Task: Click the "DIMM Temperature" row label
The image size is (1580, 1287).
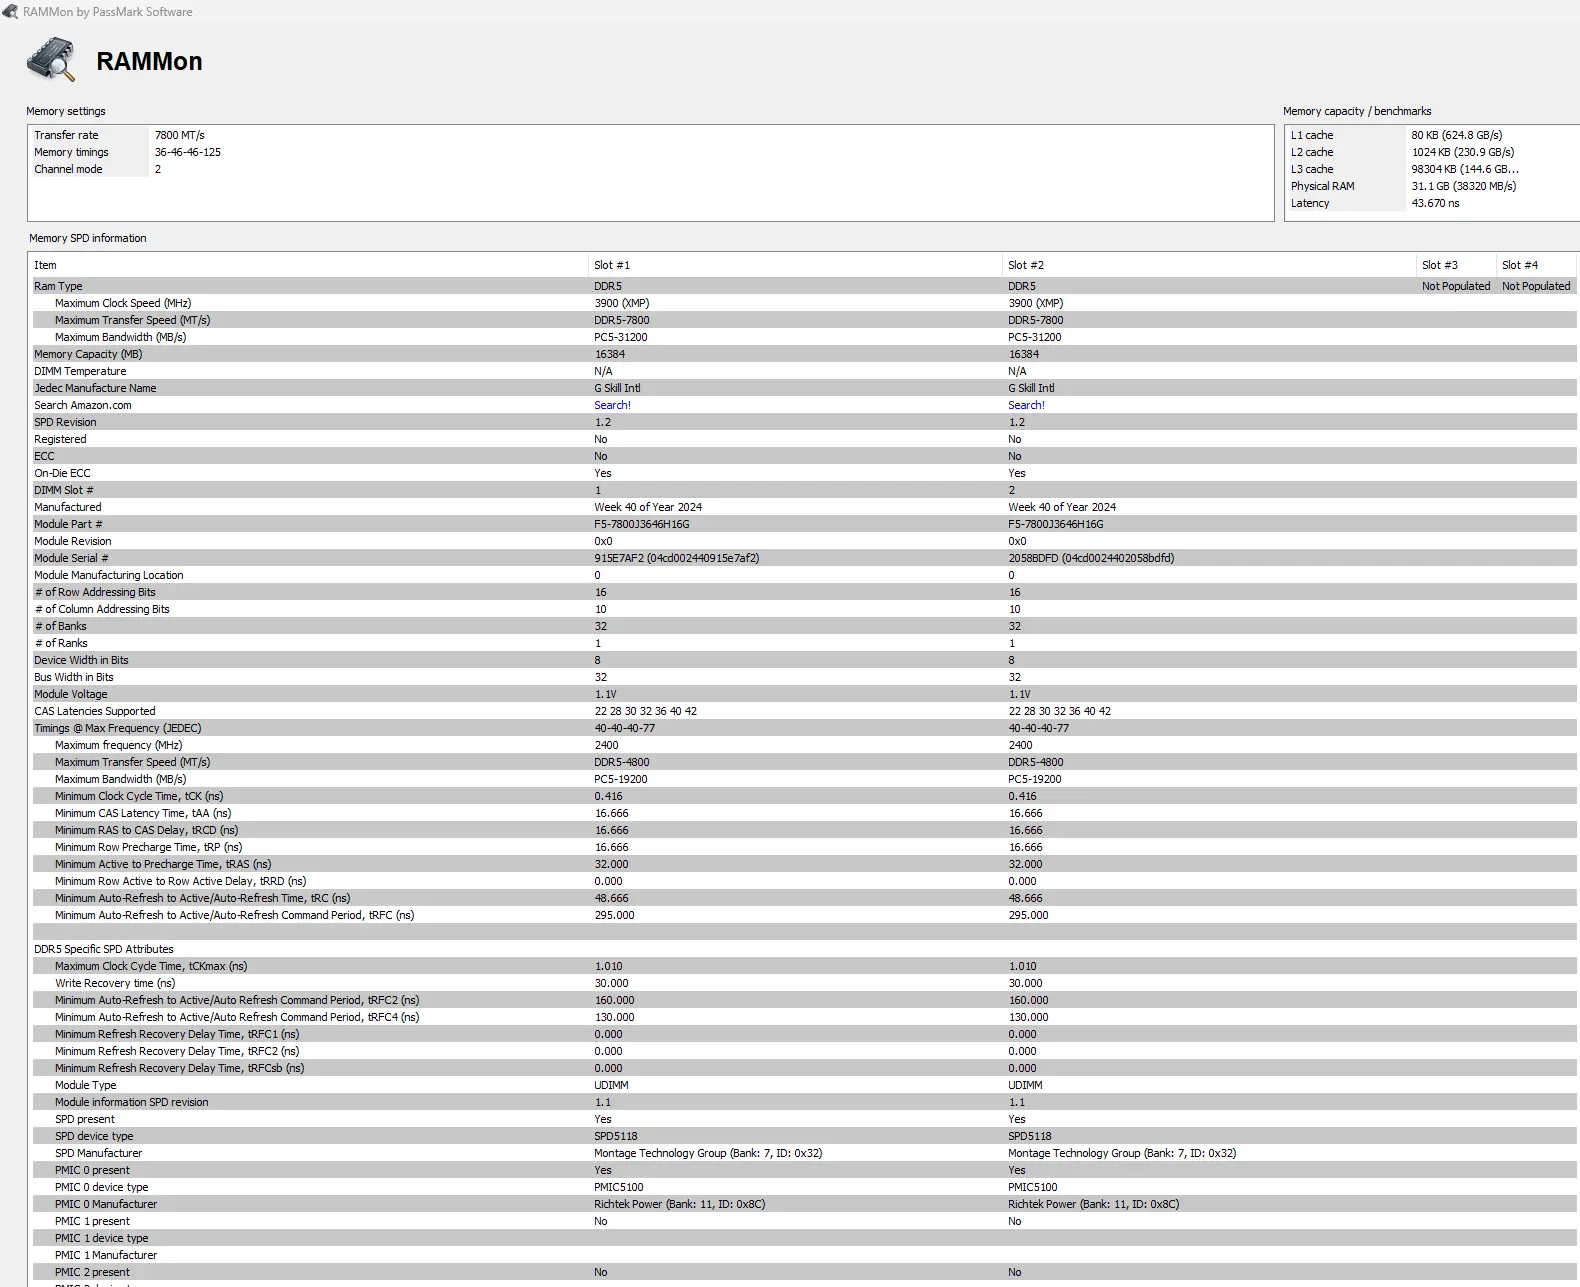Action: pyautogui.click(x=80, y=371)
